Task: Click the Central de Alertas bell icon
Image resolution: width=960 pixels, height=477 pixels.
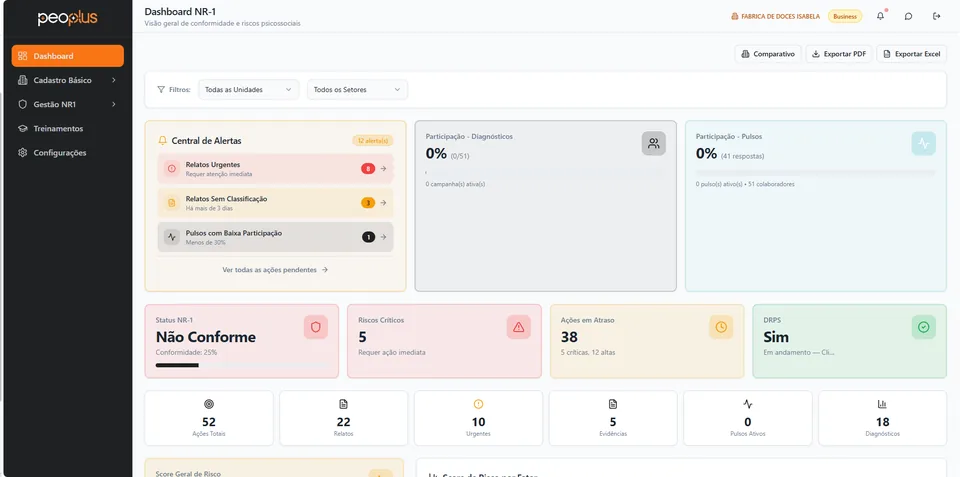Action: click(162, 140)
